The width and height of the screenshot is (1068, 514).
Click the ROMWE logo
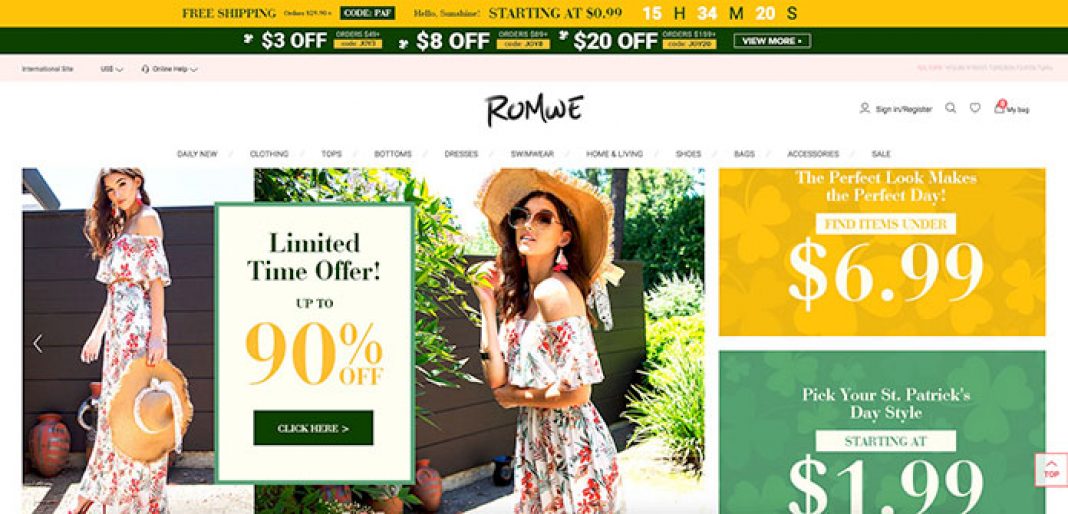pos(534,111)
